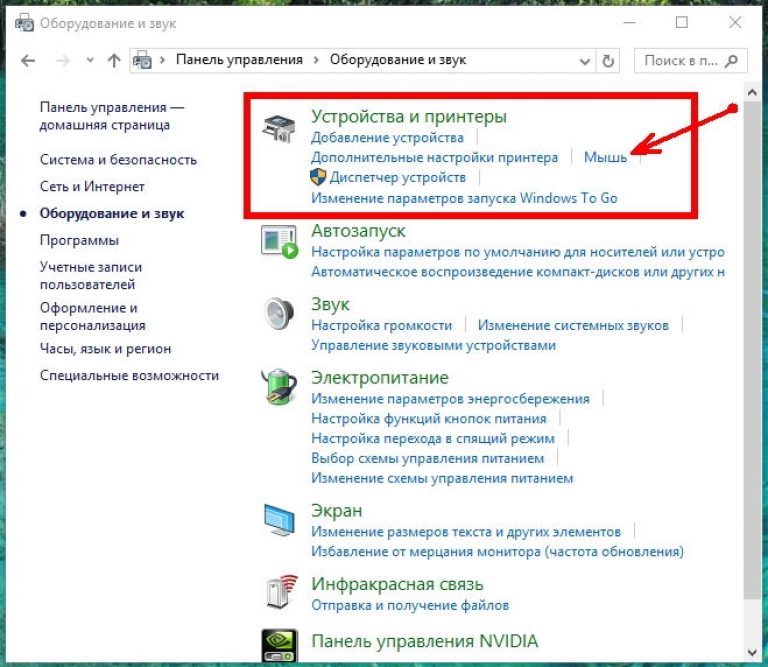Screen dimensions: 768x667
Task: Click the refresh button in address bar
Action: [607, 60]
